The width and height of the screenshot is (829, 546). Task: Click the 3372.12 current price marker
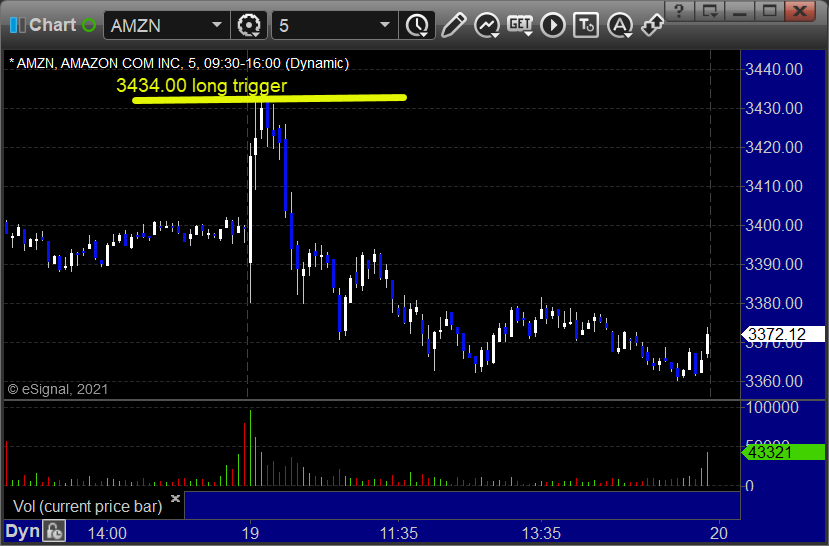tap(783, 334)
